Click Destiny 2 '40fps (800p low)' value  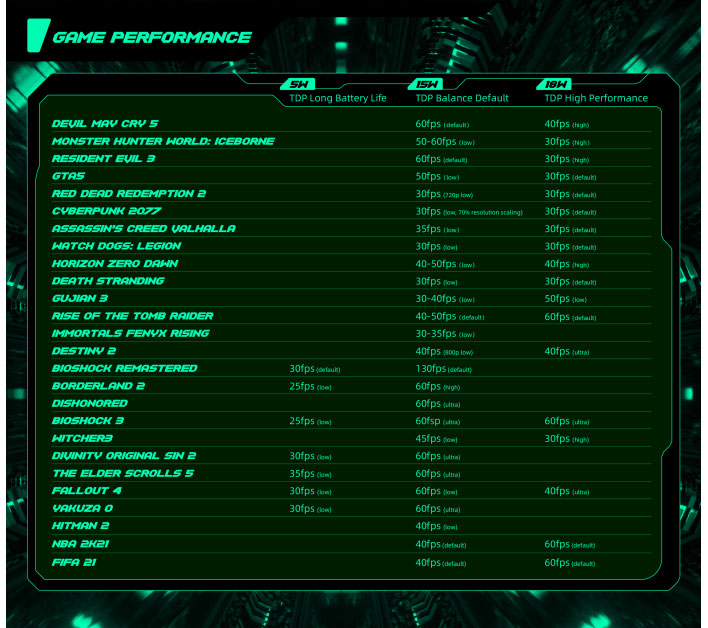[444, 352]
